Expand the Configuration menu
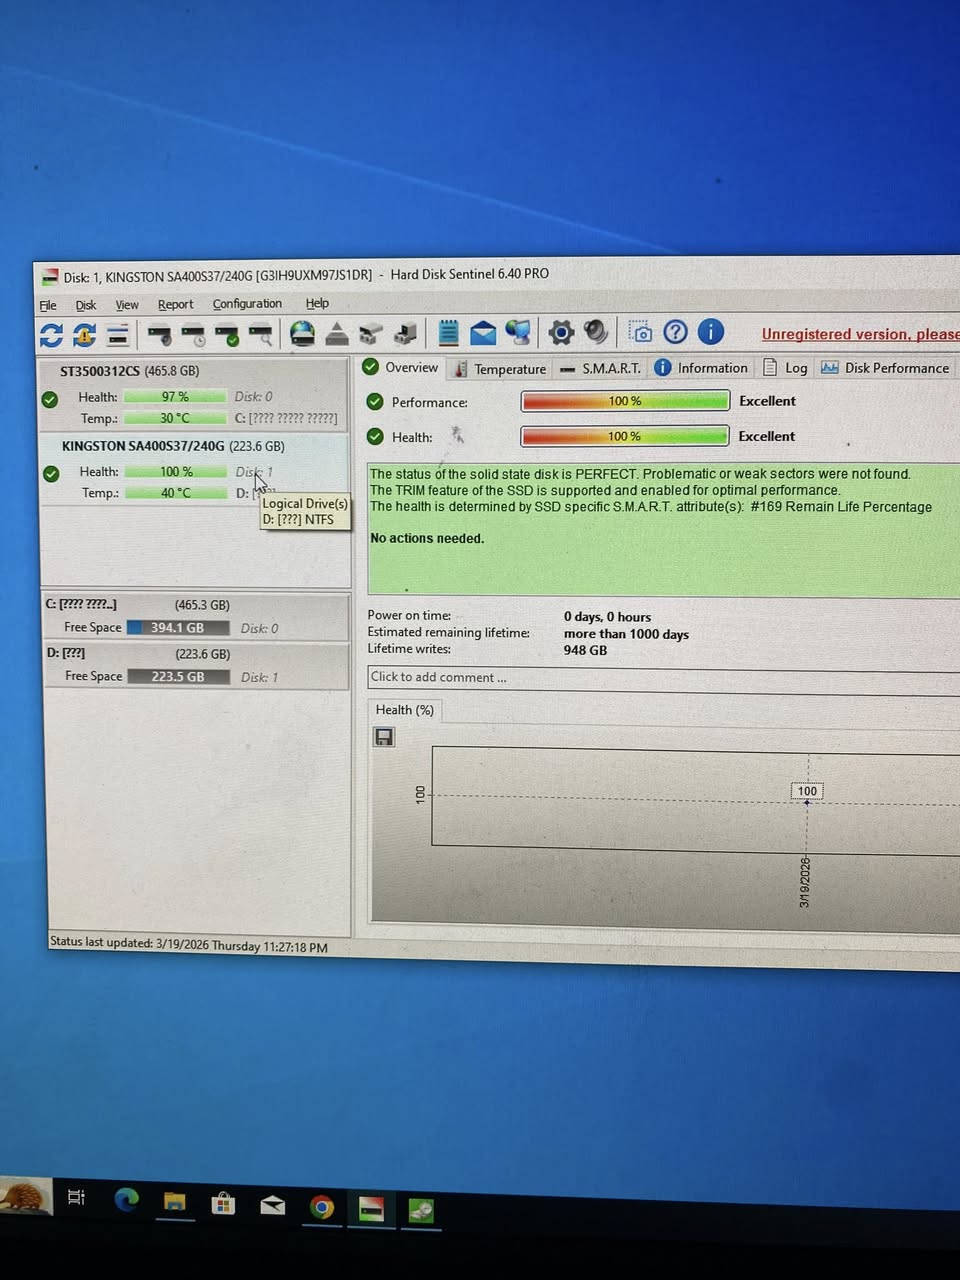This screenshot has width=960, height=1280. pos(246,304)
